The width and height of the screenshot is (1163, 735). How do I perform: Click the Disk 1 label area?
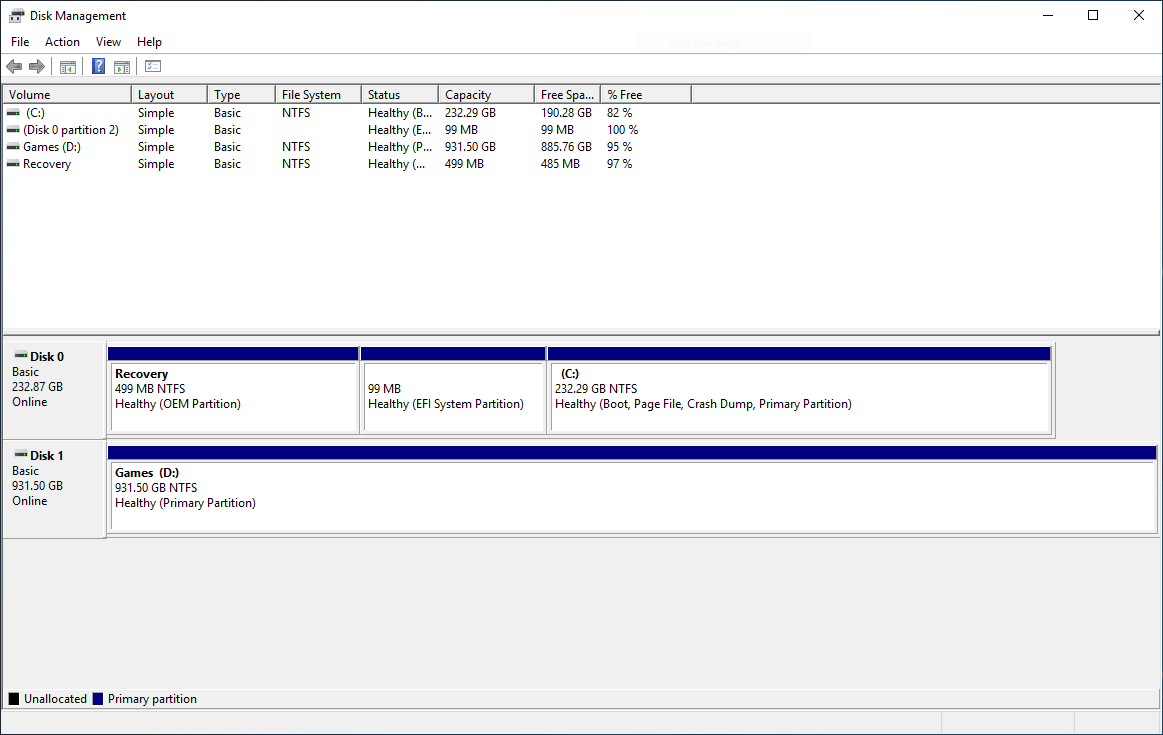pyautogui.click(x=46, y=455)
